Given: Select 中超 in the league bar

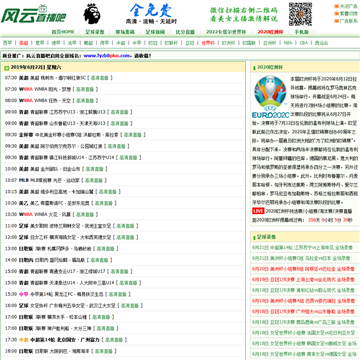Looking at the screenshot, I should pos(120,43).
